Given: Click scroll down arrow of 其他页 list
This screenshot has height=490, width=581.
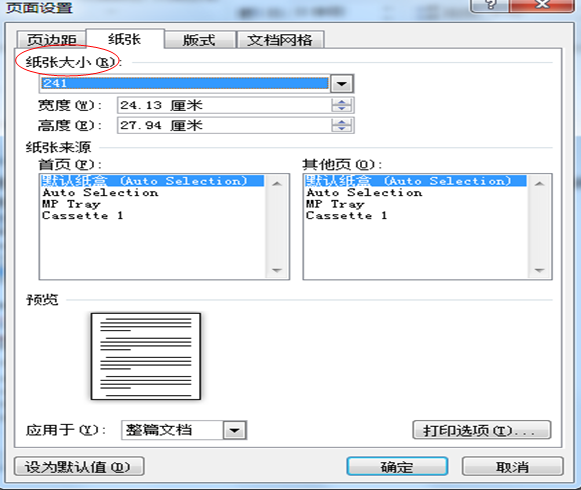Looking at the screenshot, I should [x=540, y=270].
